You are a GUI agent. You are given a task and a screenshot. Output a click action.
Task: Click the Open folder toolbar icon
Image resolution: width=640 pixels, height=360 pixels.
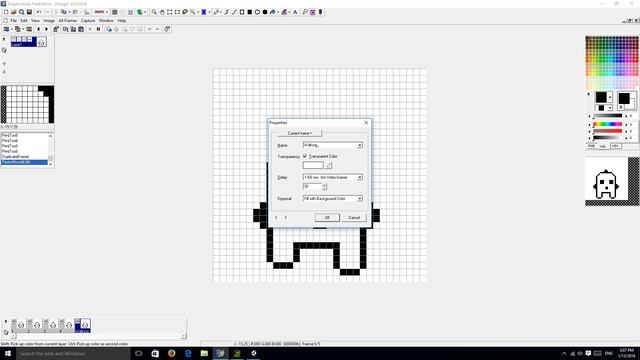point(13,12)
